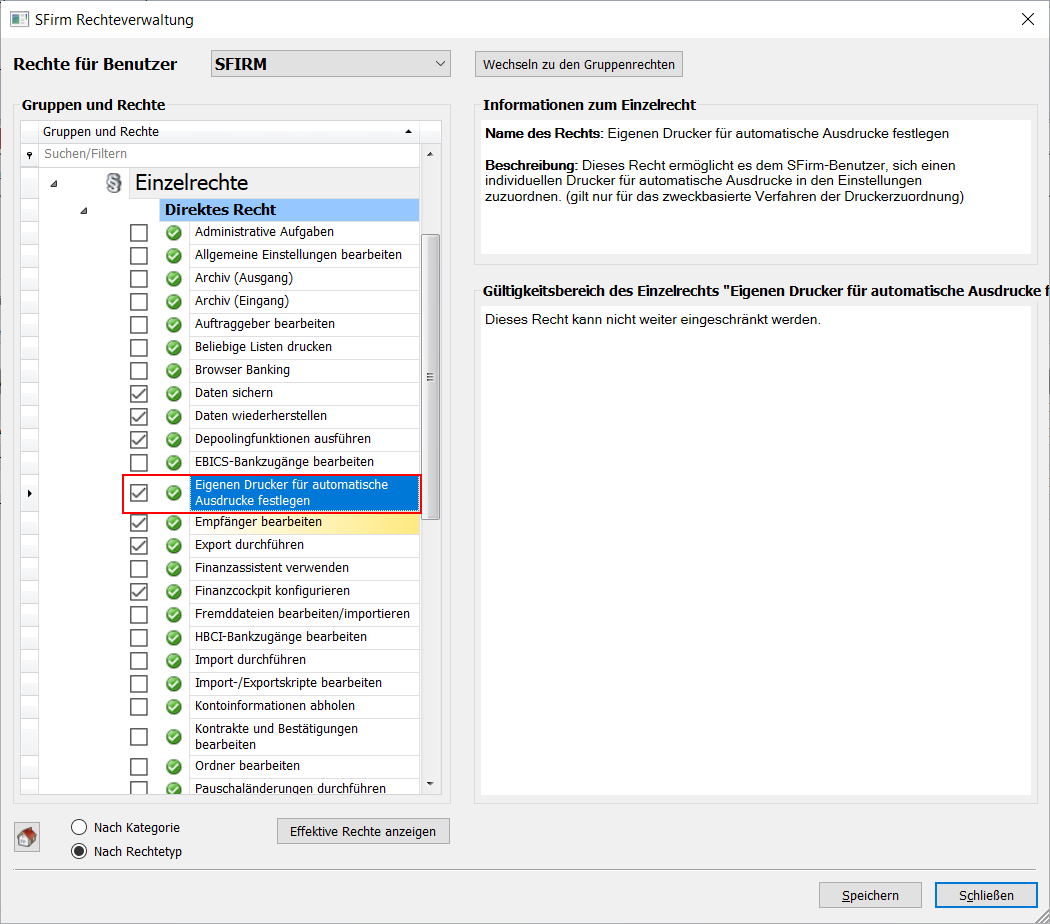Check the Kontoinformationen abholen checkbox
Viewport: 1050px width, 924px height.
coord(139,706)
